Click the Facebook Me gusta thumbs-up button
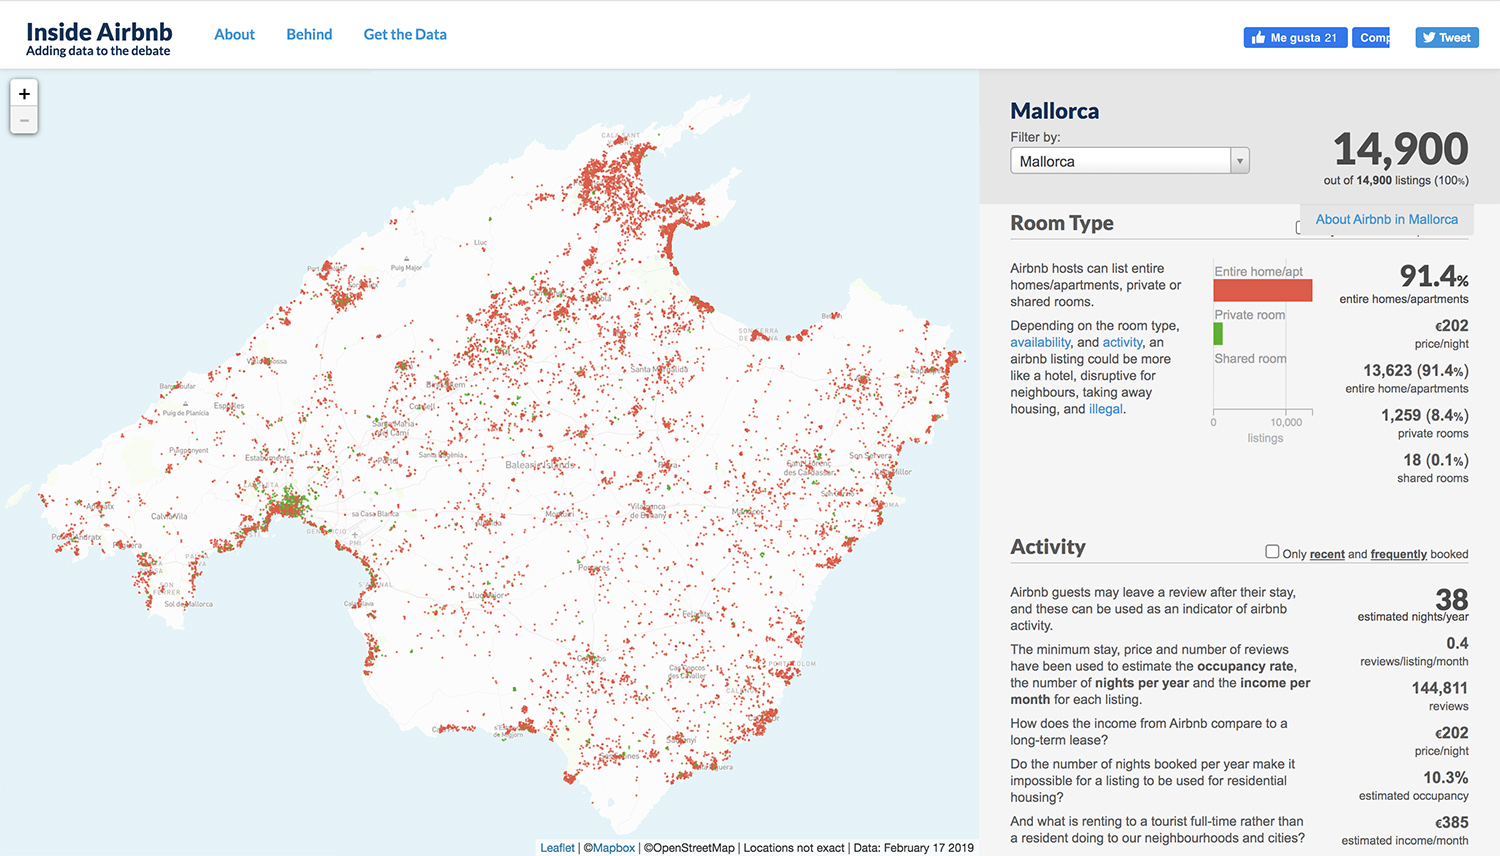 point(1295,38)
